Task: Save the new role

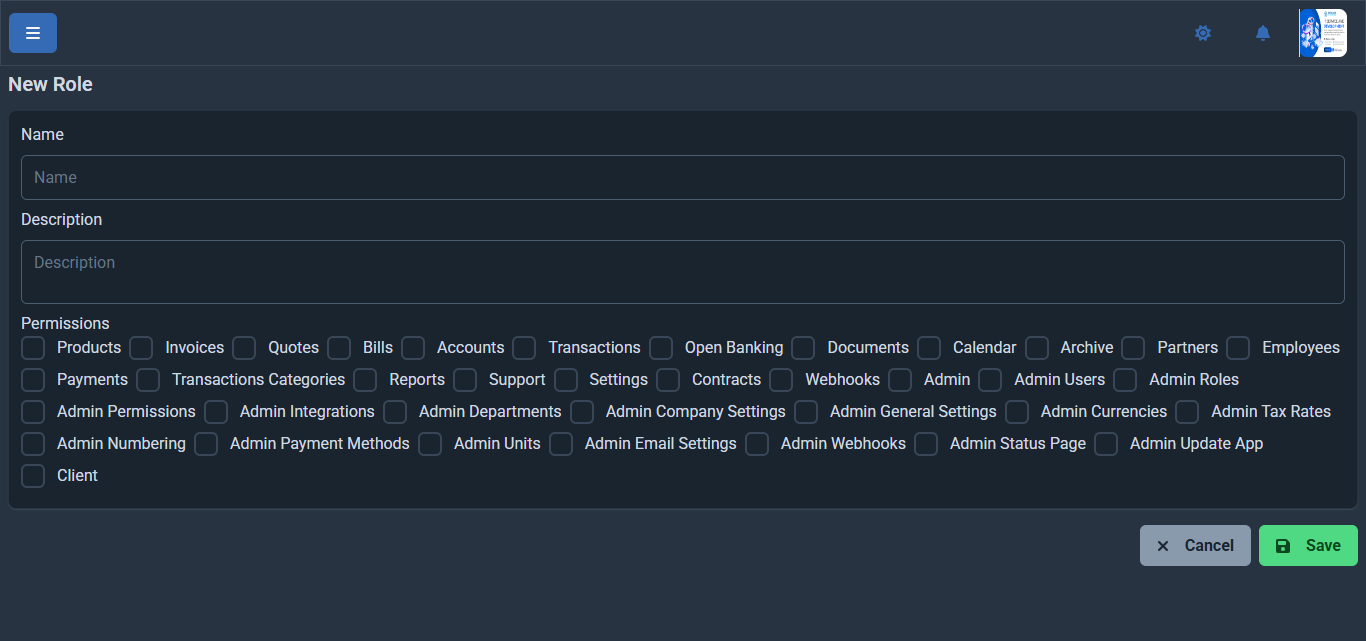Action: pyautogui.click(x=1308, y=546)
